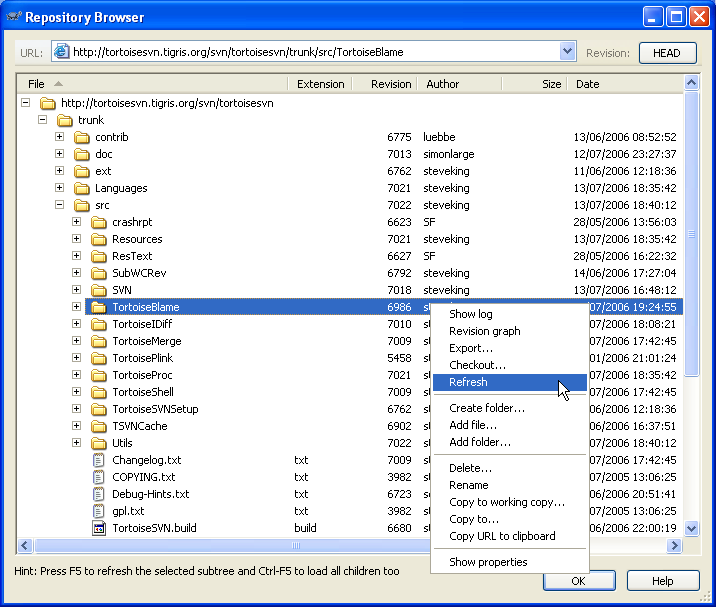Click the vertical scrollbar up arrow

tap(691, 83)
